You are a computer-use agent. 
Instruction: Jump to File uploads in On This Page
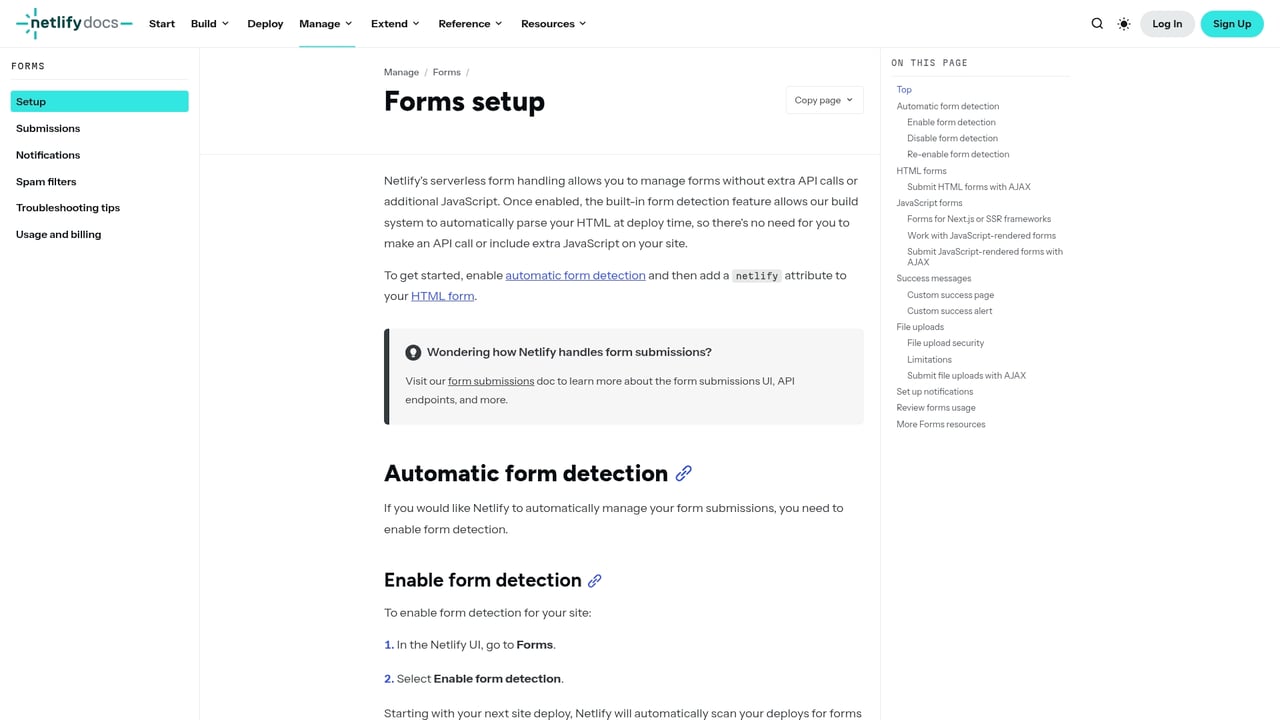point(919,327)
